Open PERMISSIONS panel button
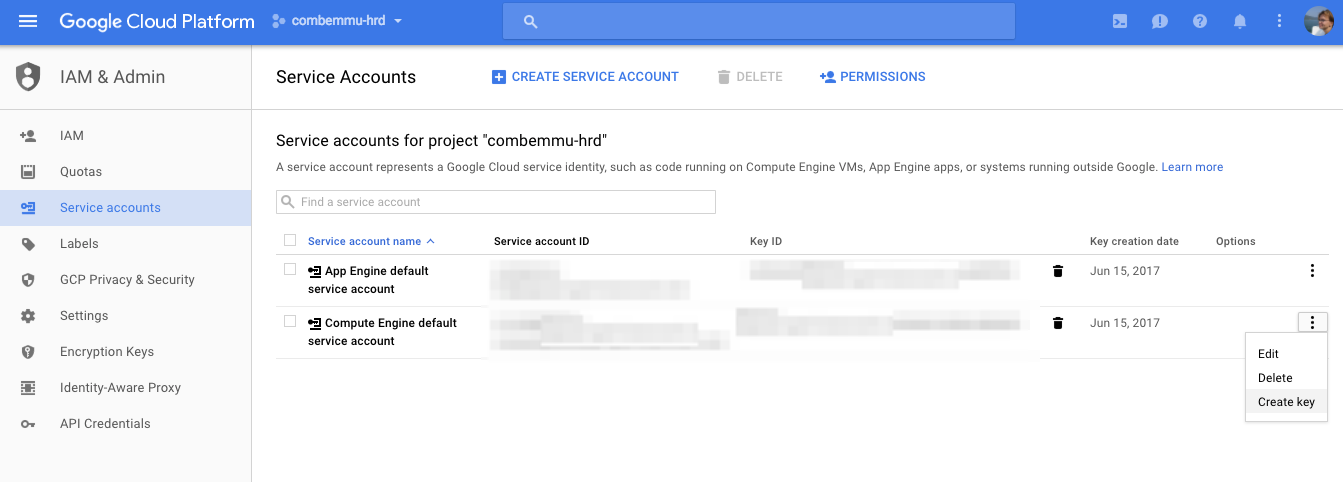Viewport: 1343px width, 482px height. [872, 77]
